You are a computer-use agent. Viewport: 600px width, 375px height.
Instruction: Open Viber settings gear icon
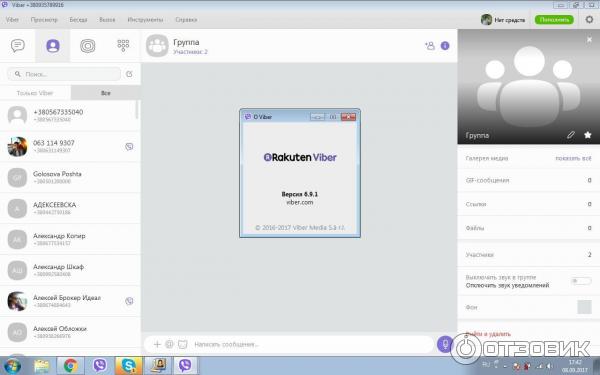(x=589, y=19)
